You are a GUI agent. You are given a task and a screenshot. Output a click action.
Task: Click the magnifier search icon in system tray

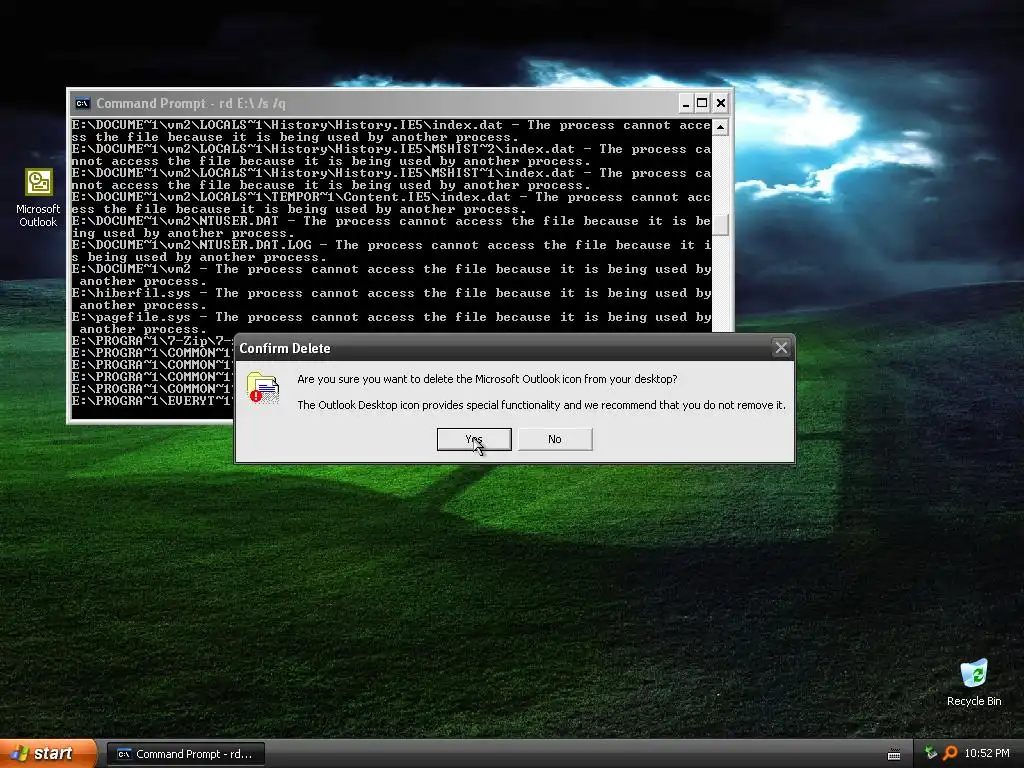[x=950, y=754]
